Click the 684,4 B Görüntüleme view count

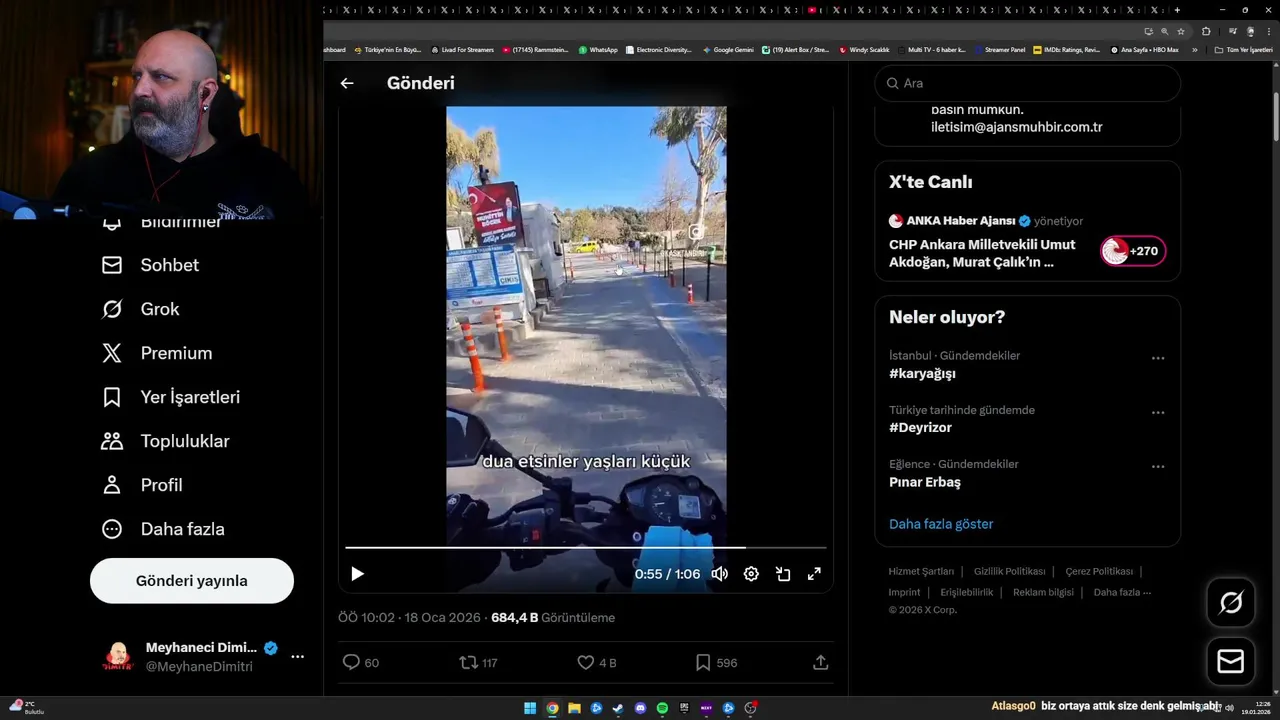point(553,618)
